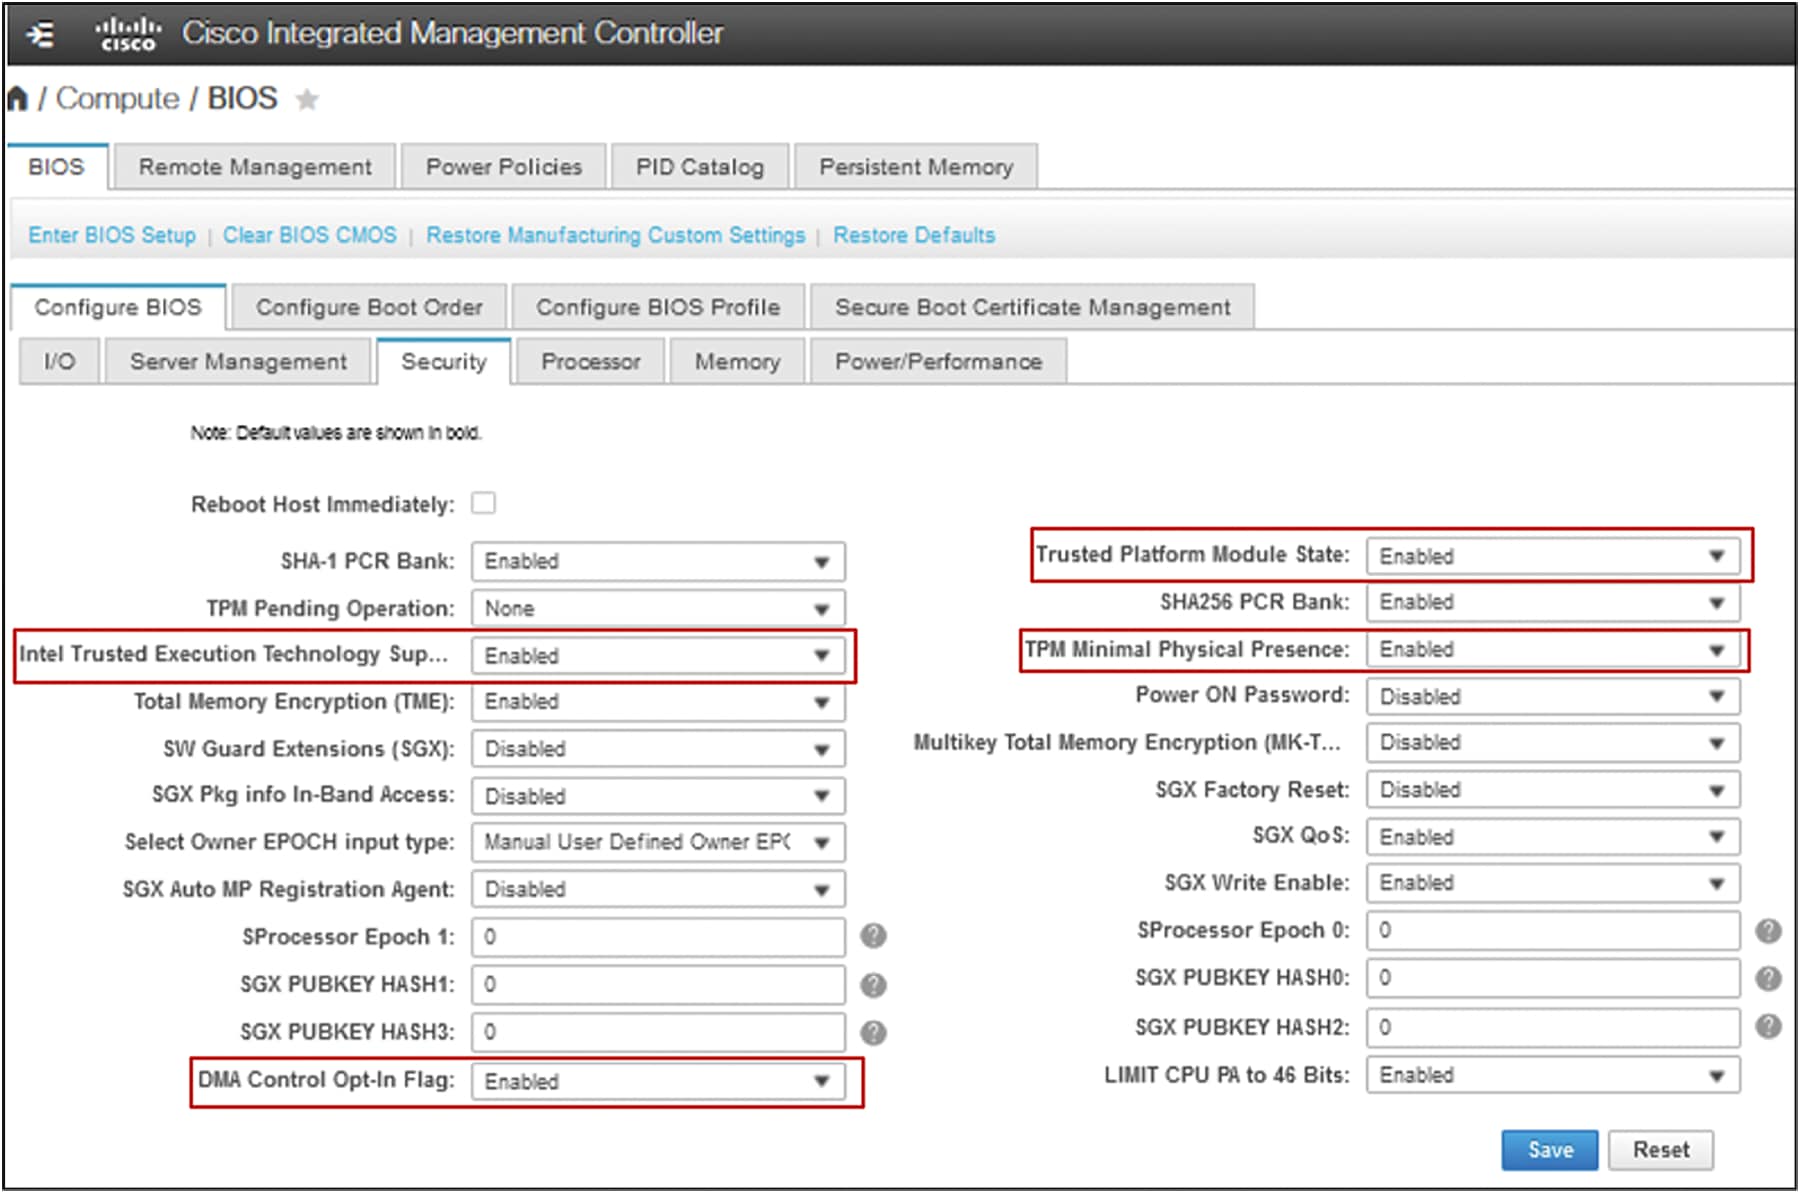
Task: Open SW Guard Extensions (SGX) dropdown
Action: point(658,749)
